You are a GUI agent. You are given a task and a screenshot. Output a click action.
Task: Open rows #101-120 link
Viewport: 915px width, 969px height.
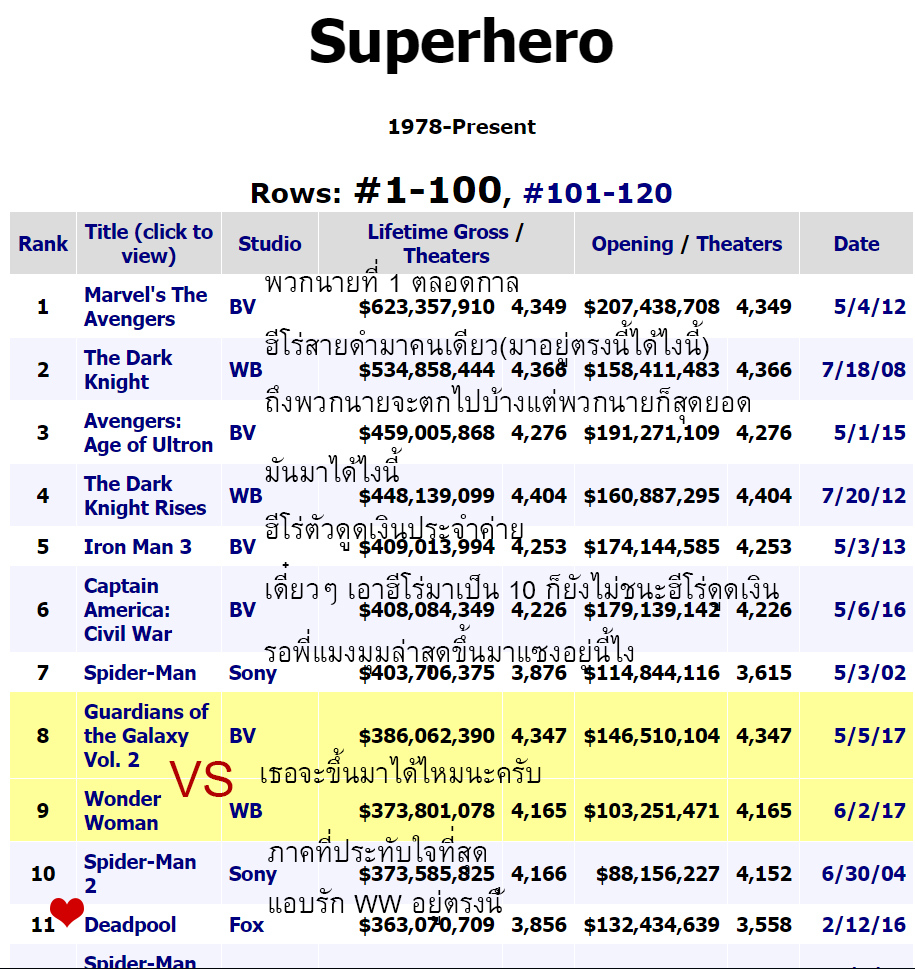point(597,193)
